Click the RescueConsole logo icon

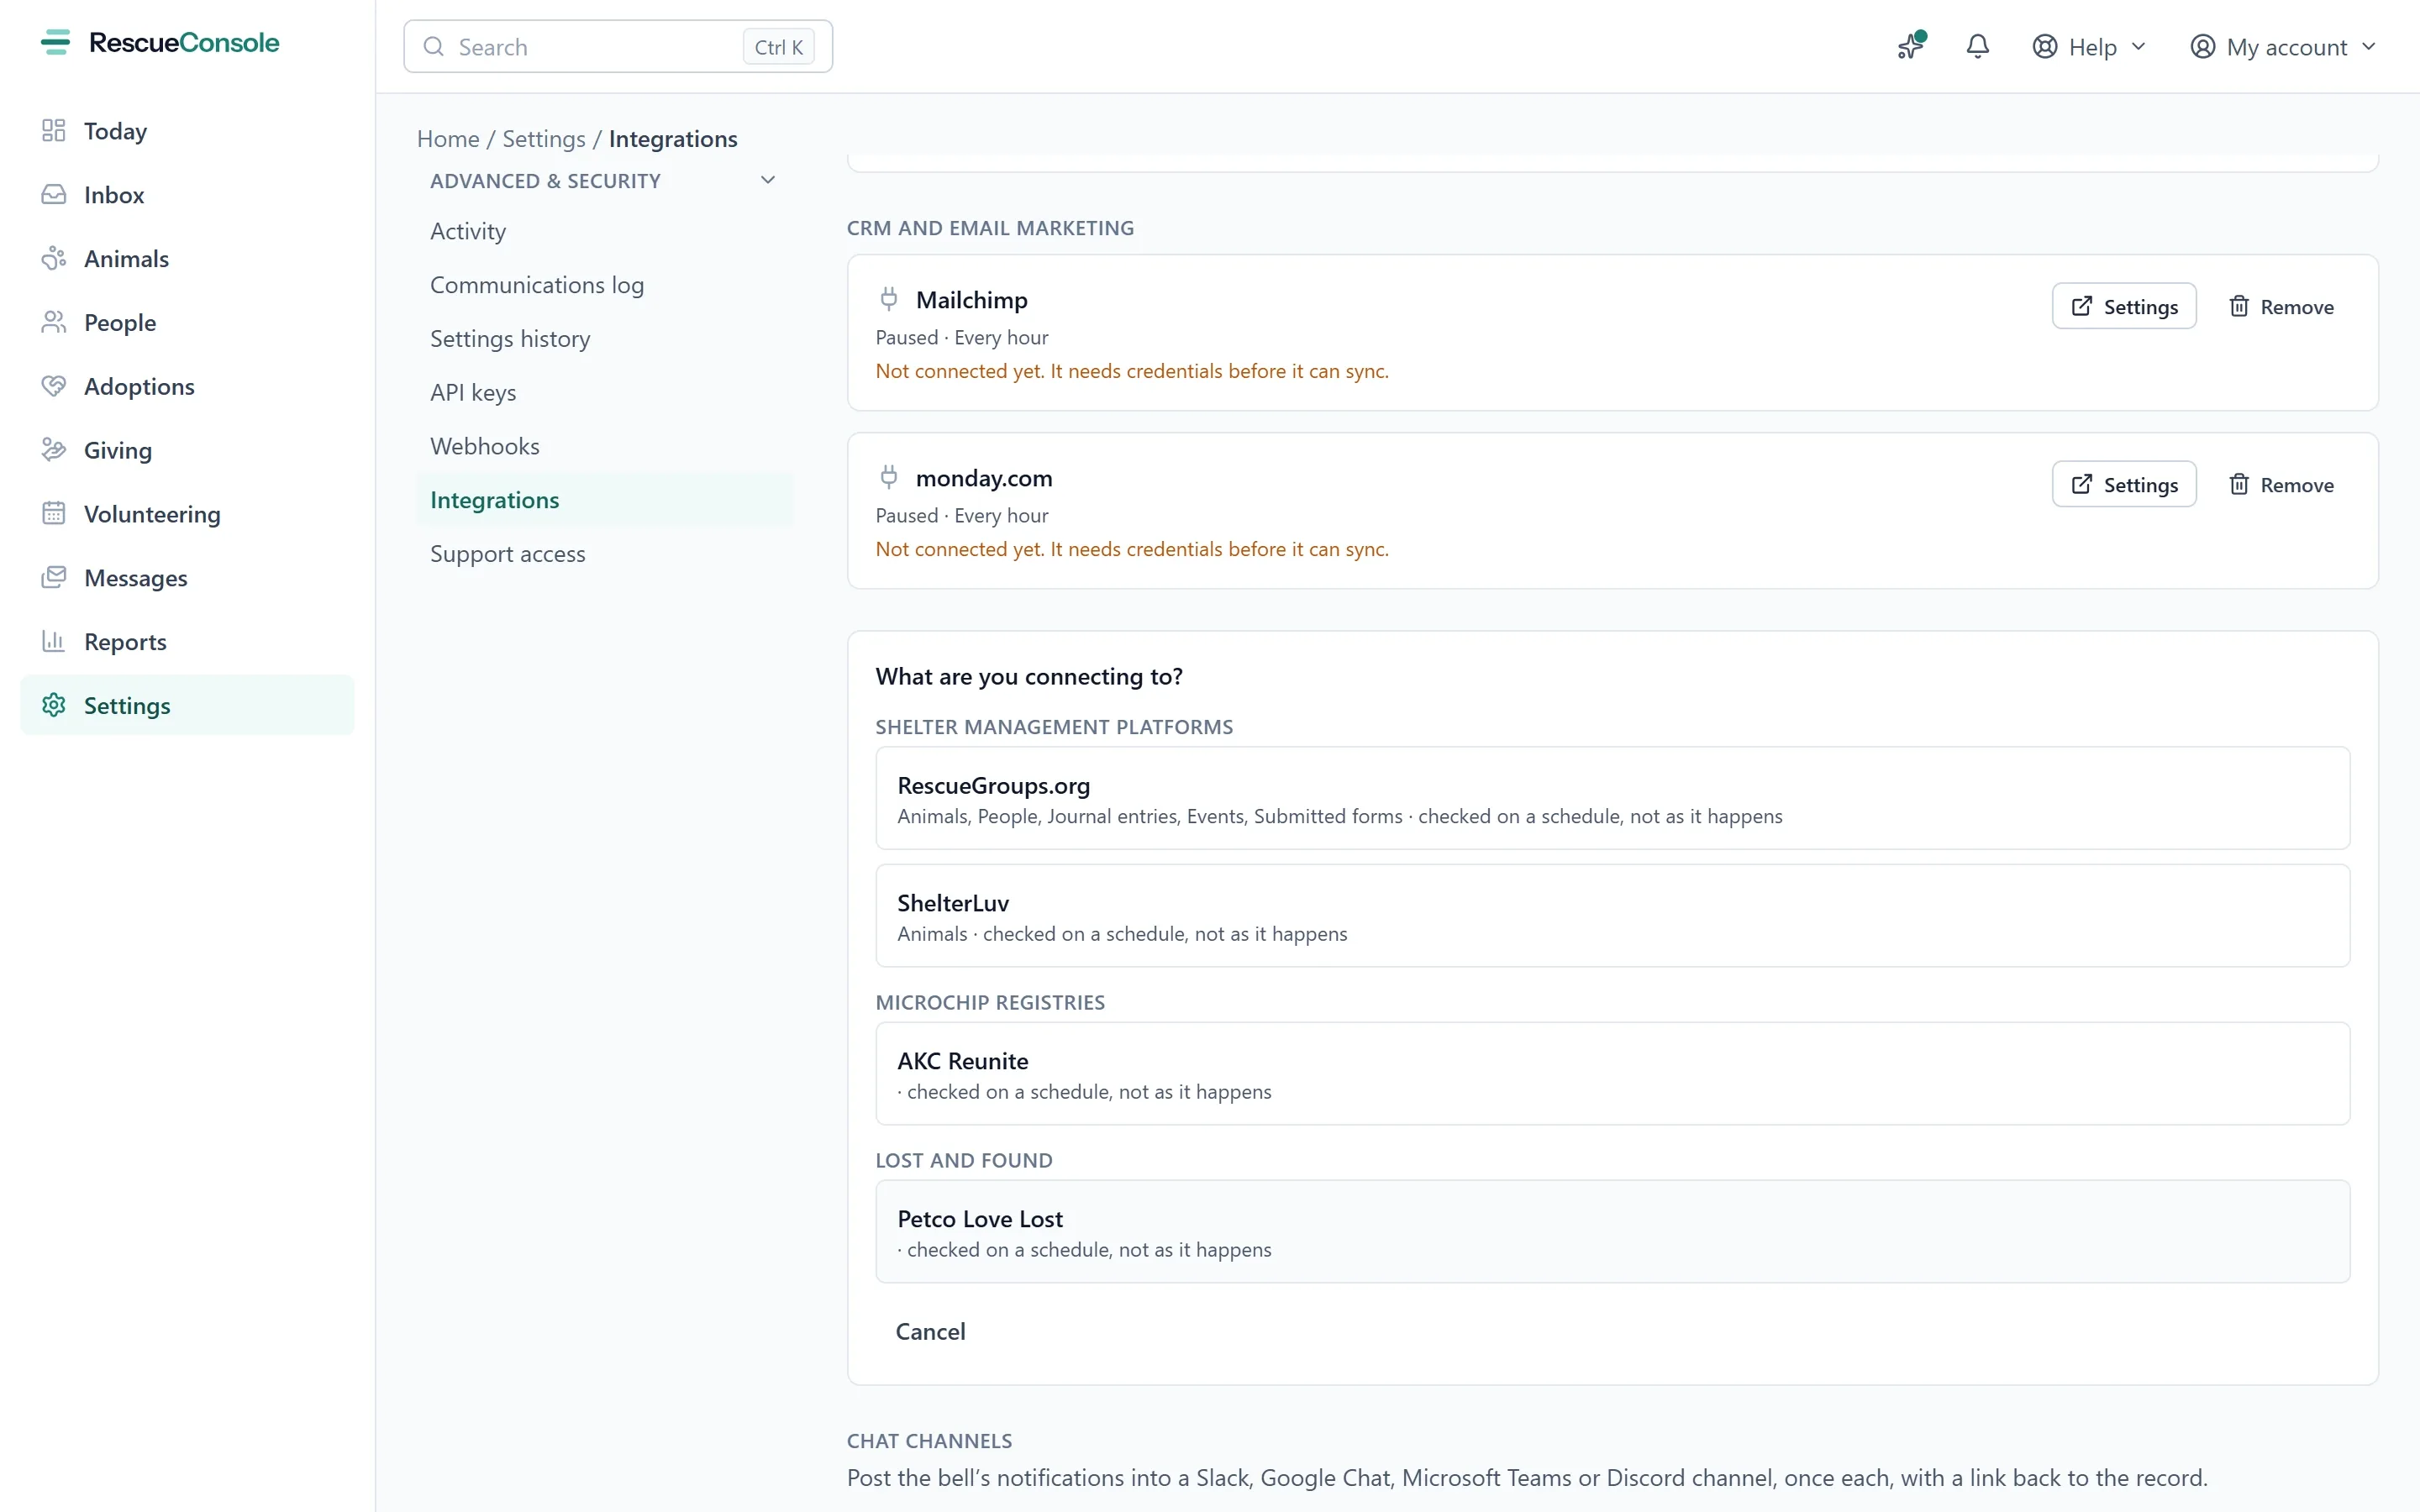point(56,43)
